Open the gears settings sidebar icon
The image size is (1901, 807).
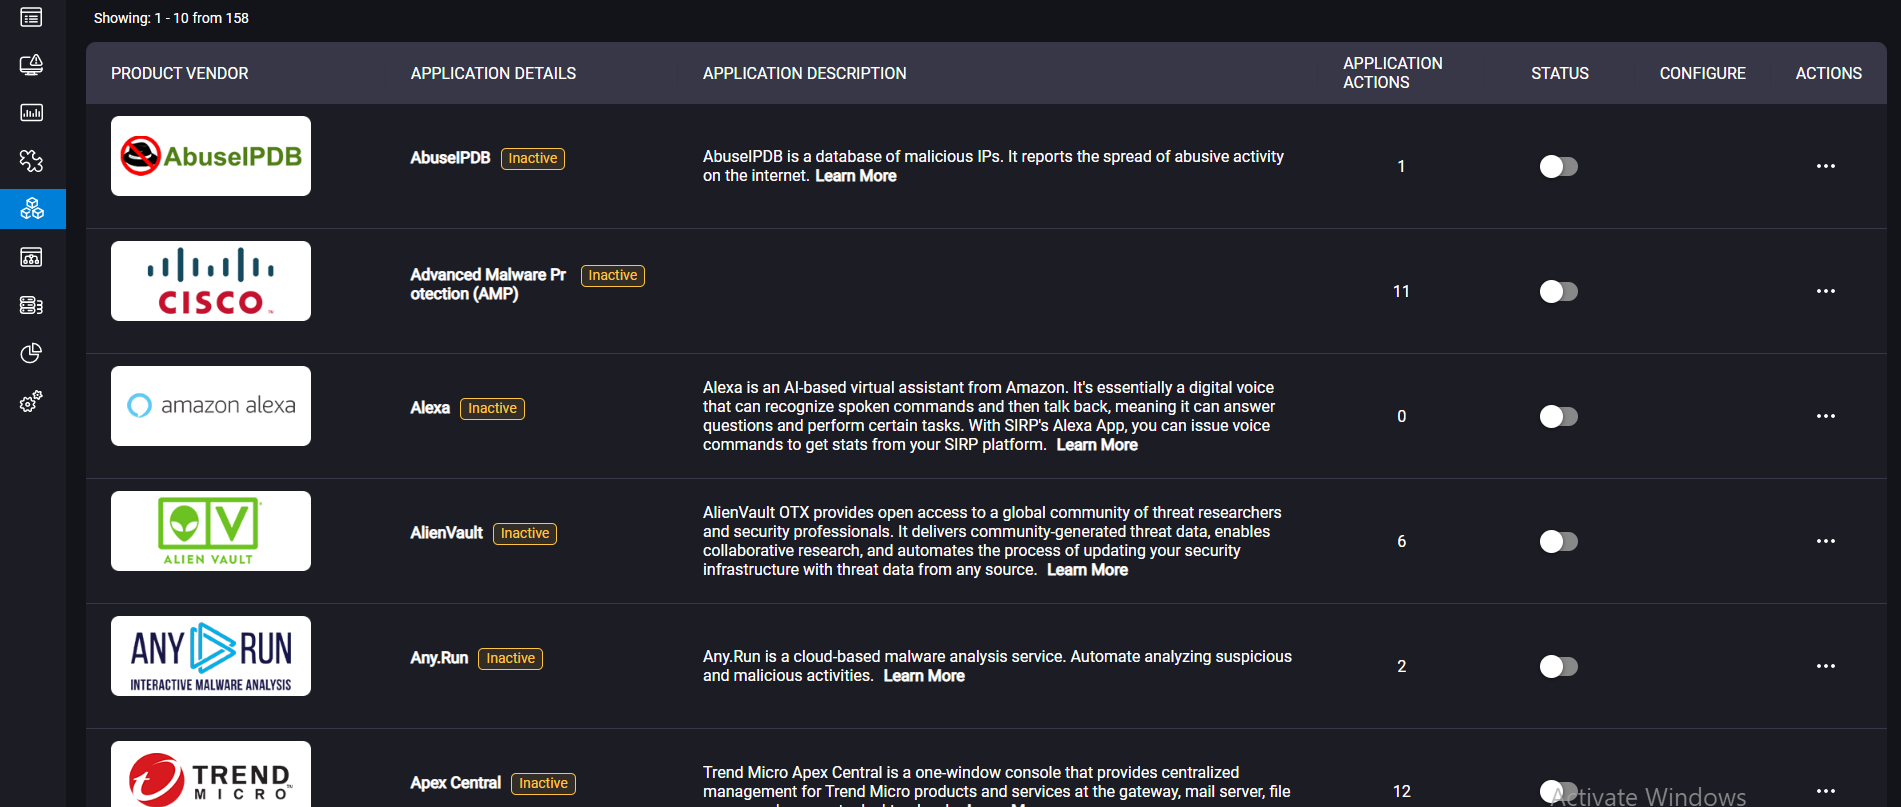click(x=31, y=401)
